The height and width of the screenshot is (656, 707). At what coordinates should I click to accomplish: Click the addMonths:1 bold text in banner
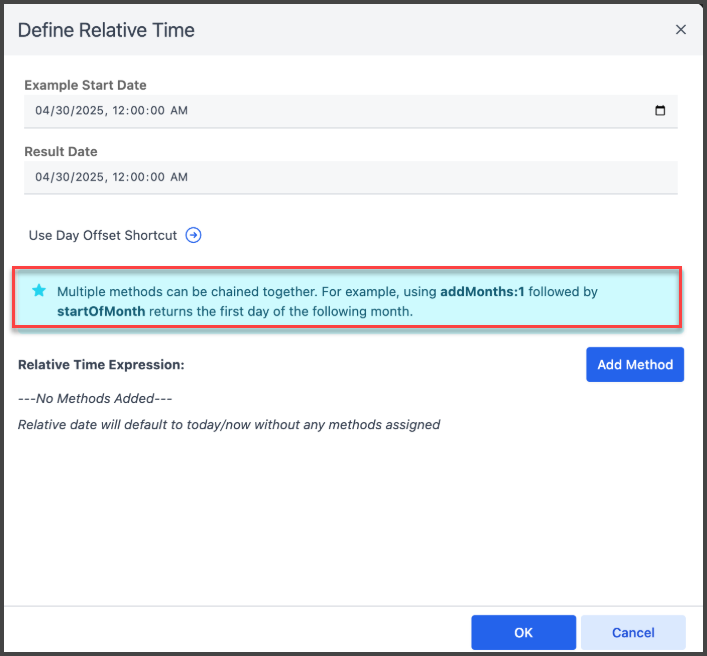[482, 292]
